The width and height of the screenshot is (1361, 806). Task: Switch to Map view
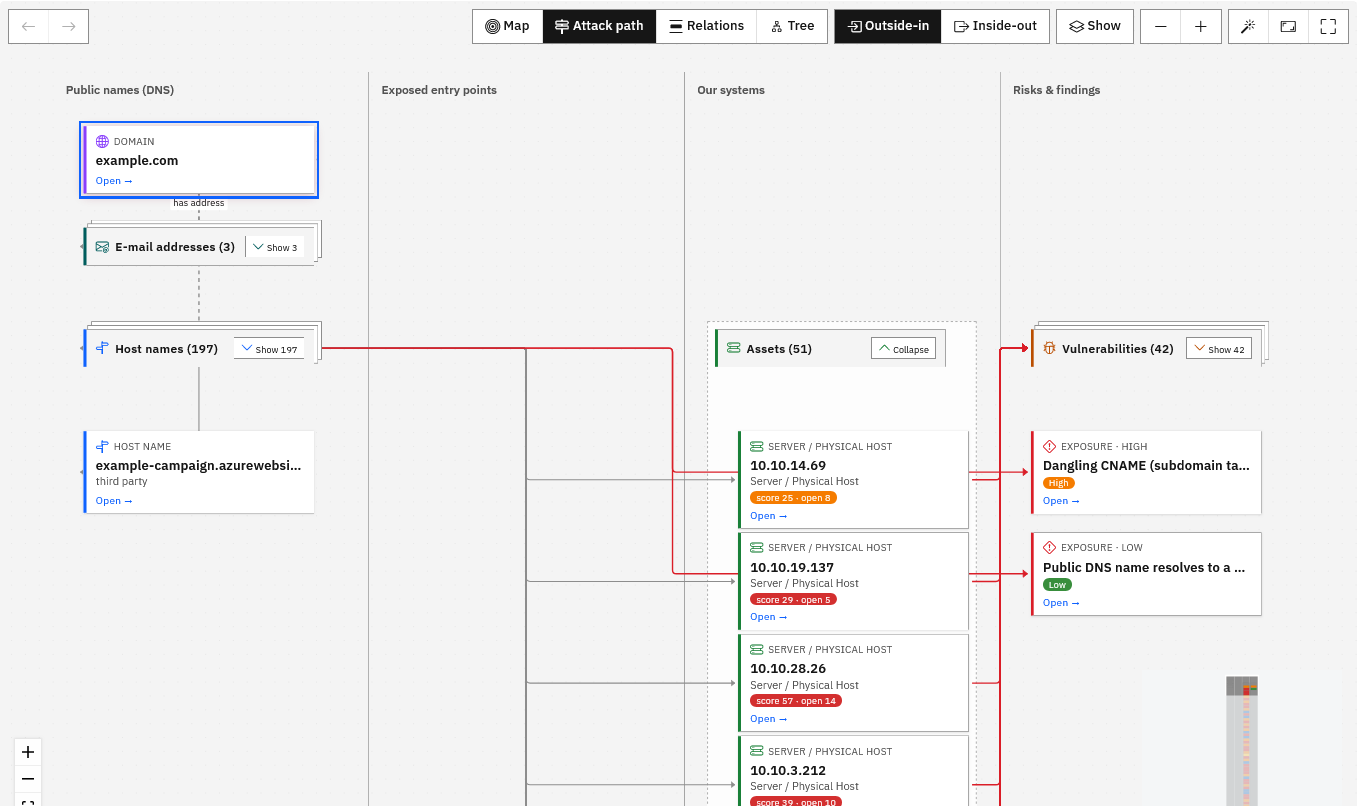[x=507, y=26]
